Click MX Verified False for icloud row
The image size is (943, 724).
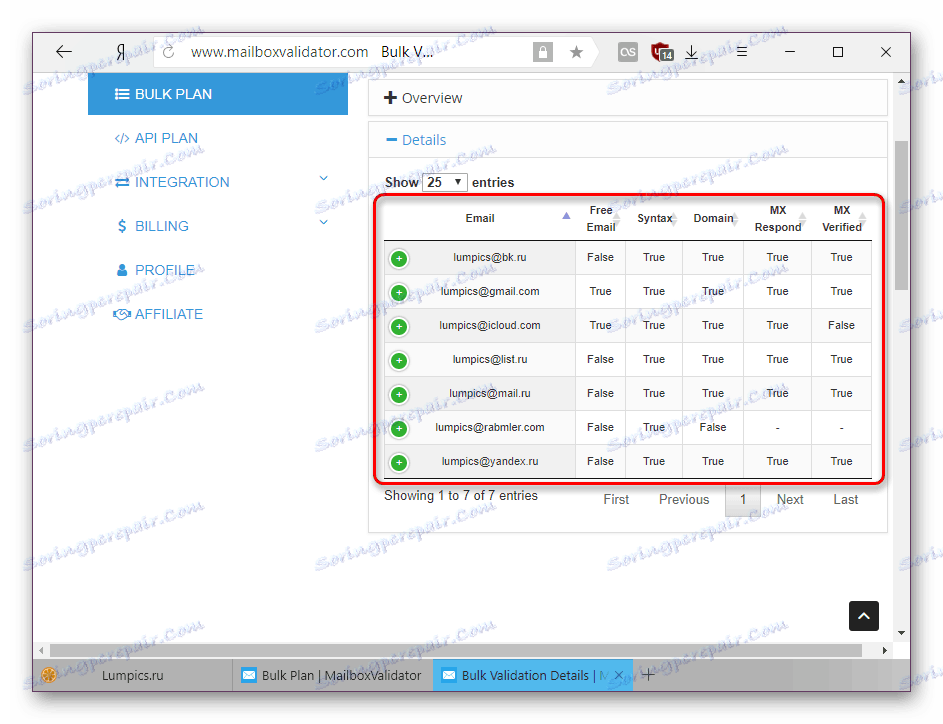pos(841,325)
